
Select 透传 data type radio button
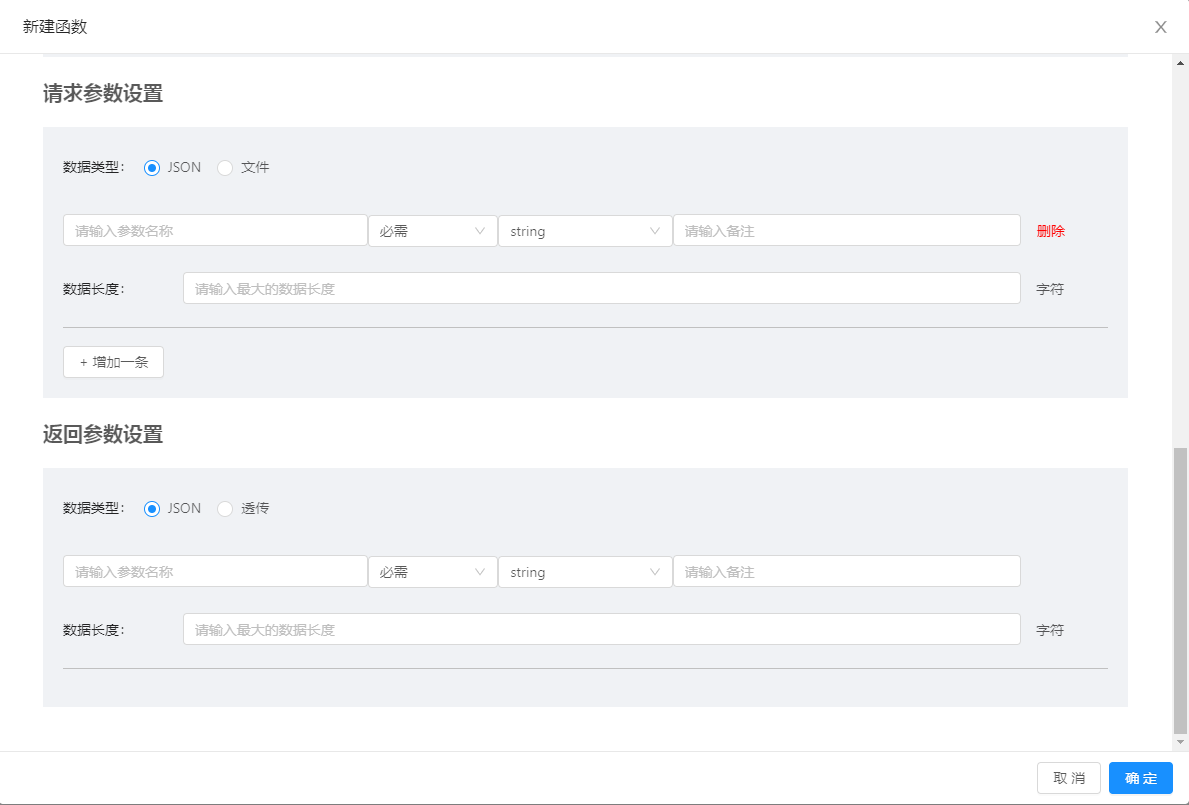[225, 509]
